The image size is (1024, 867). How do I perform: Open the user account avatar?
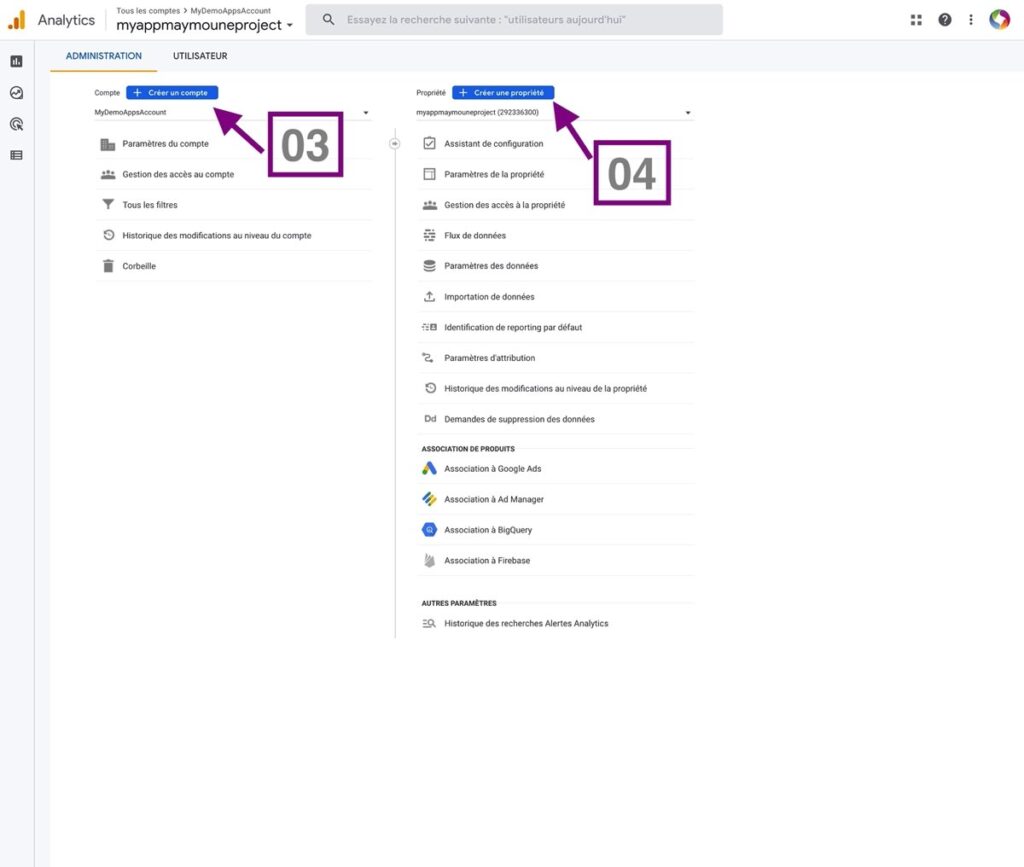pyautogui.click(x=1000, y=20)
